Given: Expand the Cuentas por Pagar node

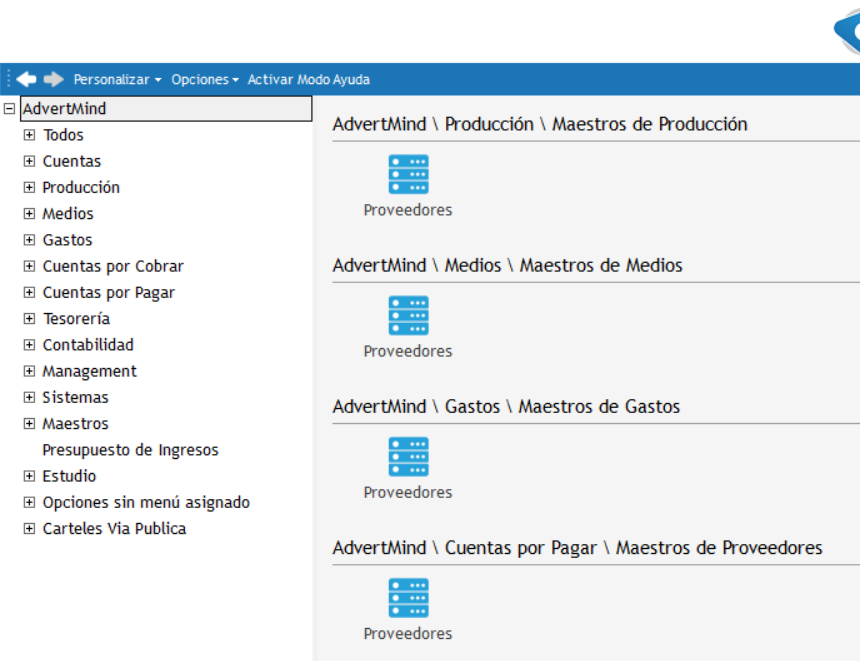Looking at the screenshot, I should point(29,292).
